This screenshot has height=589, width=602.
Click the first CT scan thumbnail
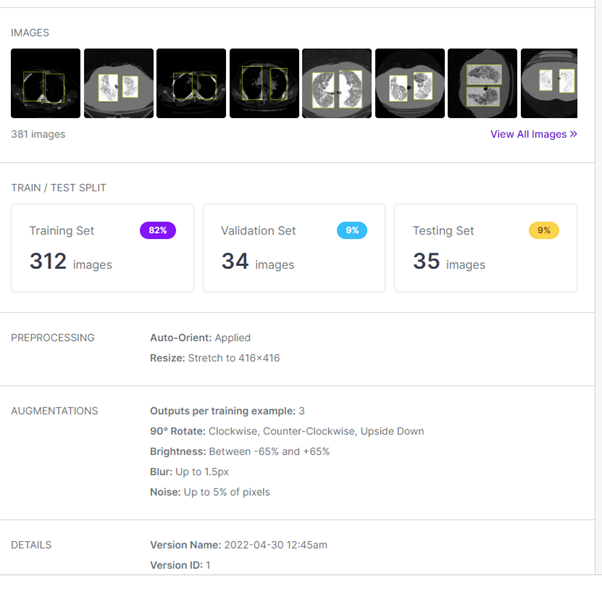(45, 84)
